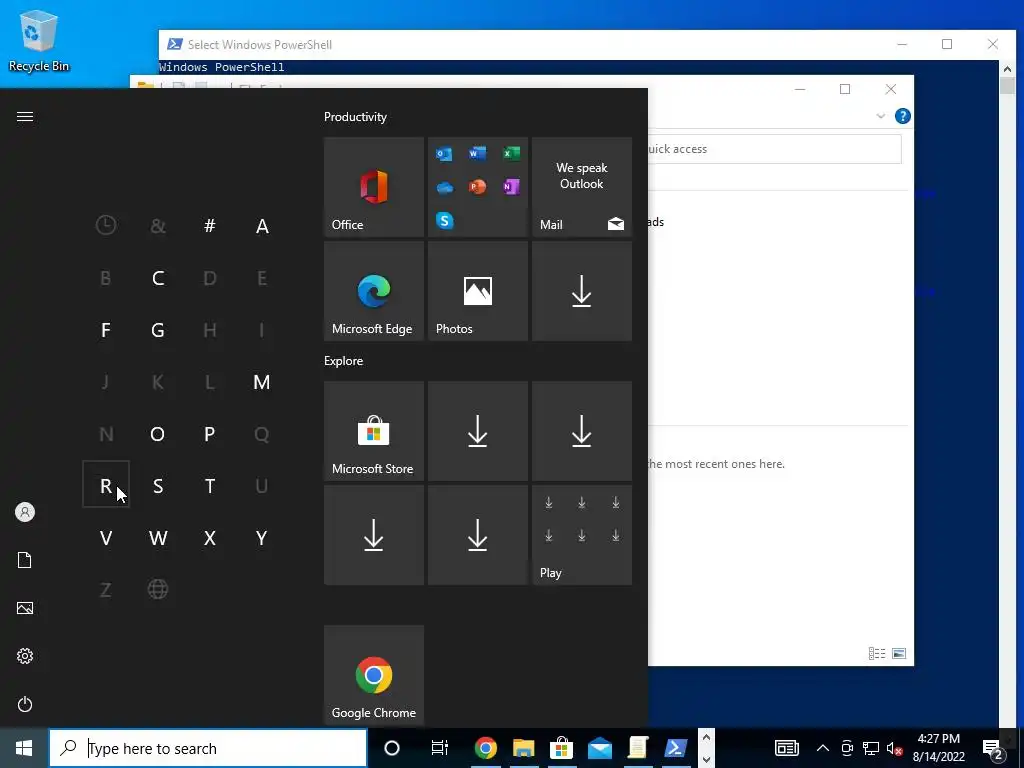This screenshot has width=1024, height=768.
Task: Click the PowerShell scrollbar up arrow
Action: coord(1007,69)
